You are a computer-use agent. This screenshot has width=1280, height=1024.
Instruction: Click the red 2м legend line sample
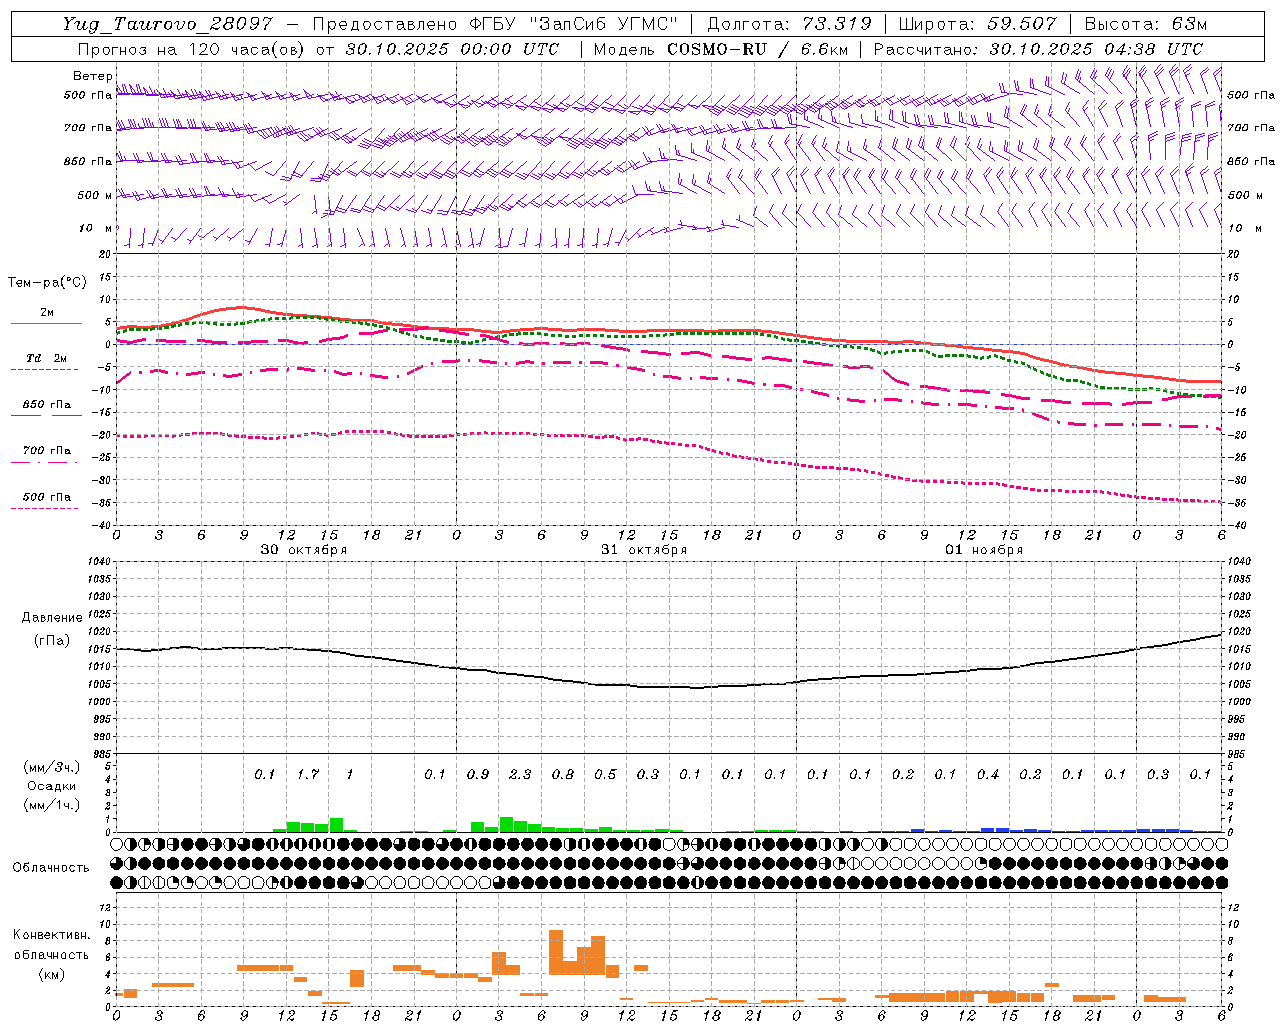pos(46,324)
